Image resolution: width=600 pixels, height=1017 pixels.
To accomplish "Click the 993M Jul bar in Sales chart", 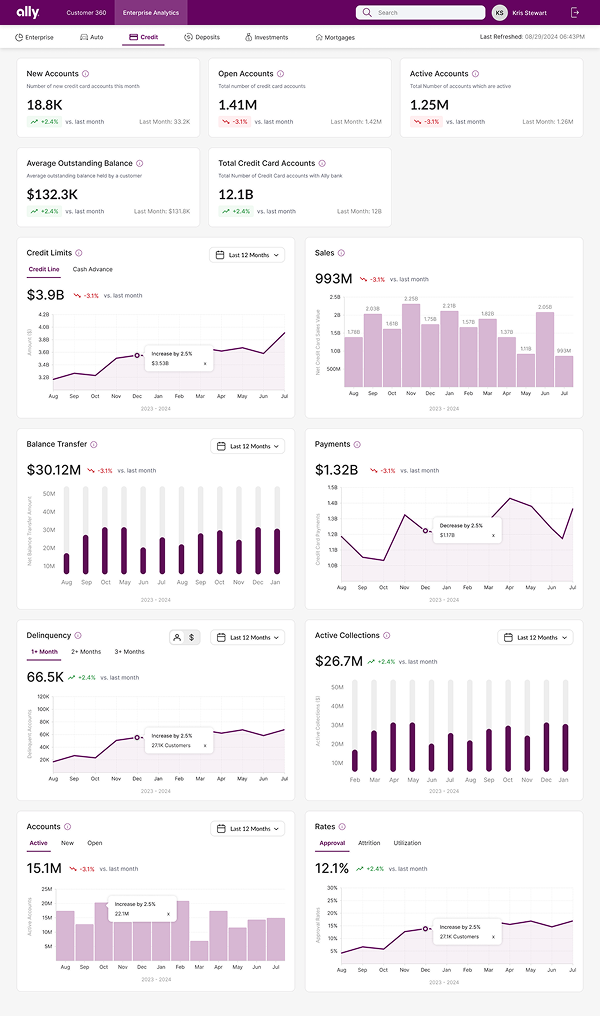I will pyautogui.click(x=564, y=371).
